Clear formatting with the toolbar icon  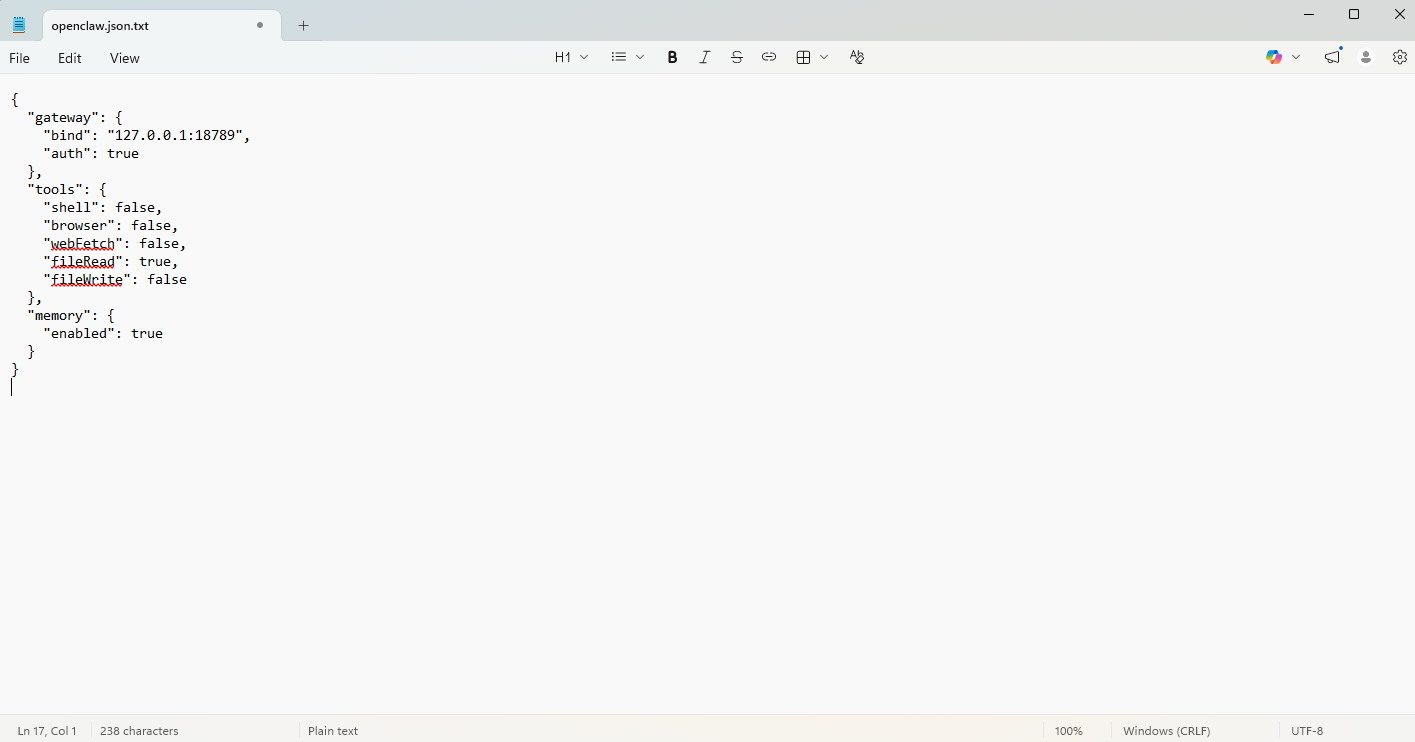tap(857, 58)
